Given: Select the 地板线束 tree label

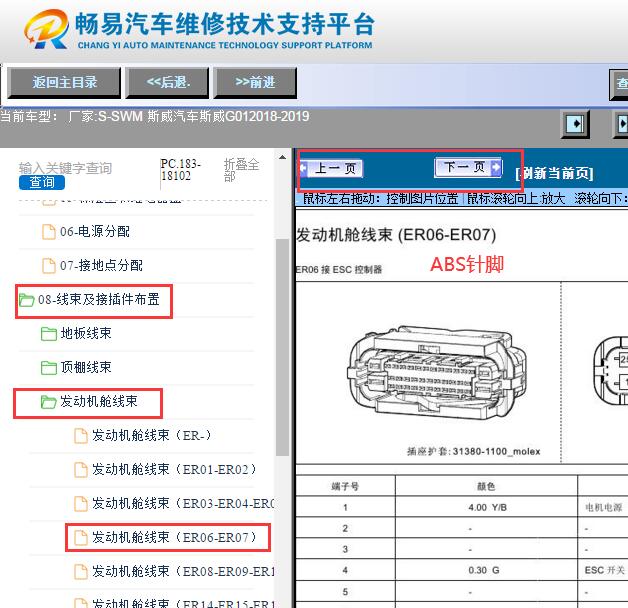Looking at the screenshot, I should coord(86,333).
